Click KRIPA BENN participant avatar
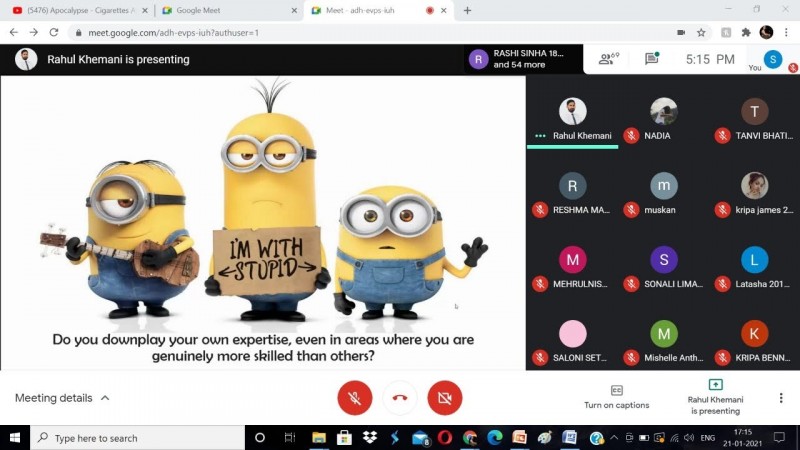The image size is (800, 450). click(754, 334)
